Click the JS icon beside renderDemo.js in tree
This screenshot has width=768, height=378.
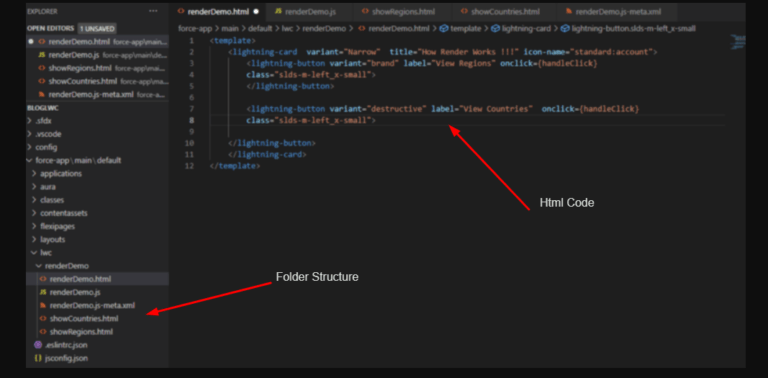(x=43, y=292)
